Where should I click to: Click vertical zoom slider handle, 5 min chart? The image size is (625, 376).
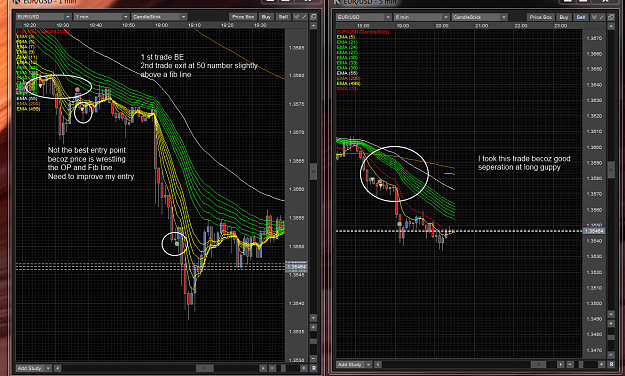pos(611,338)
